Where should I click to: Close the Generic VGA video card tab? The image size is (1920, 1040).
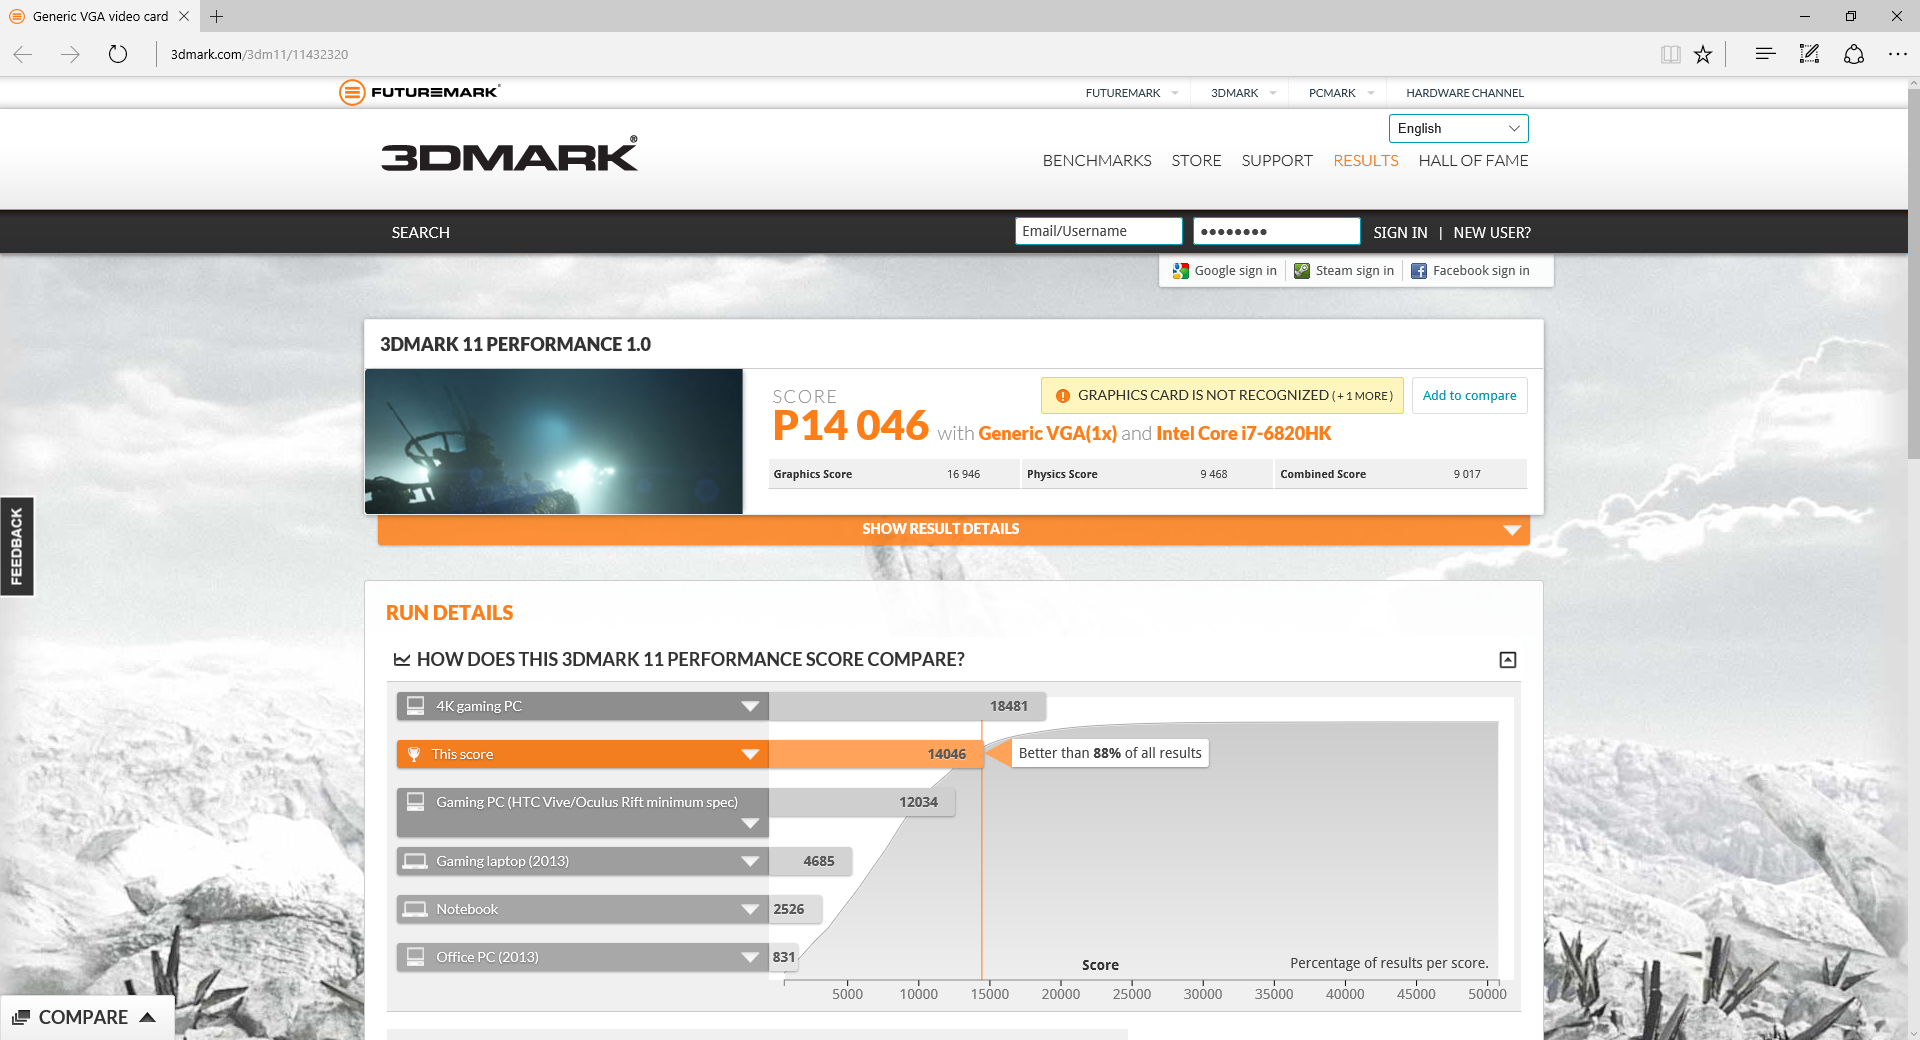[x=184, y=16]
